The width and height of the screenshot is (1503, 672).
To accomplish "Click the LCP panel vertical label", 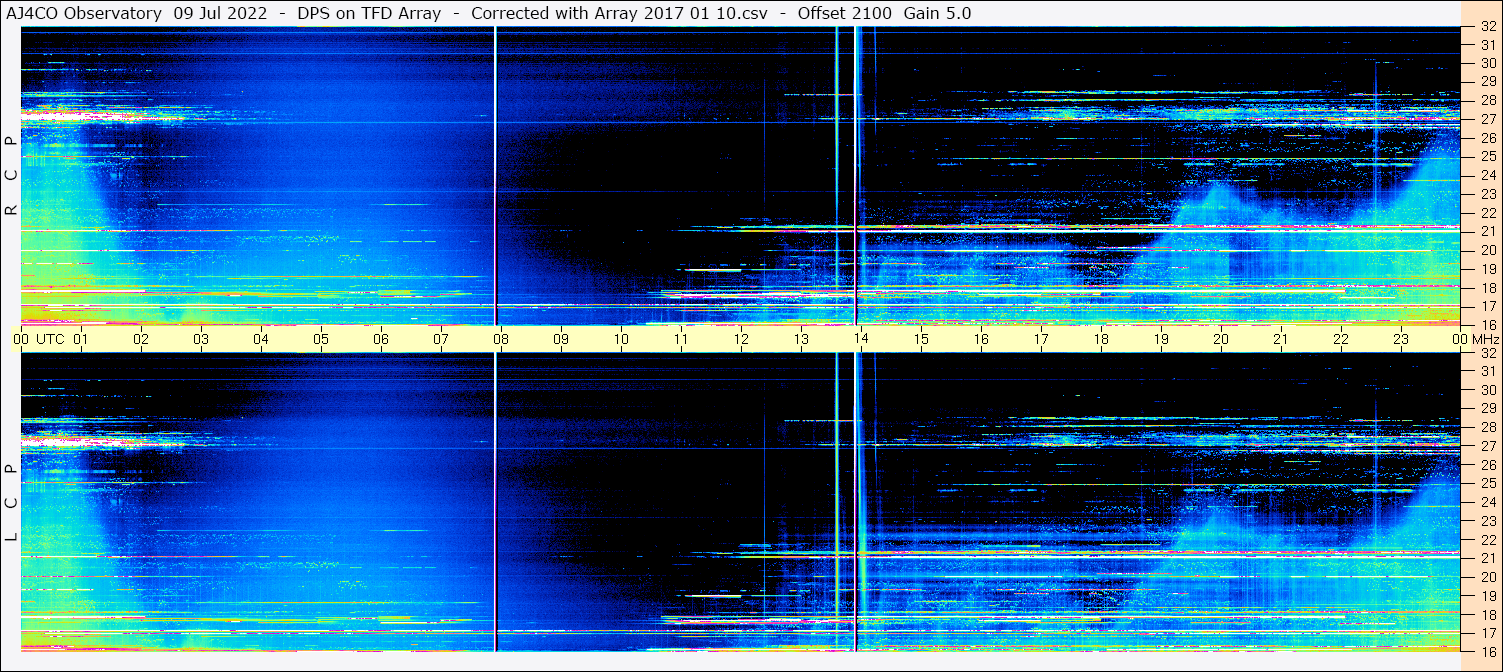I will [x=11, y=502].
